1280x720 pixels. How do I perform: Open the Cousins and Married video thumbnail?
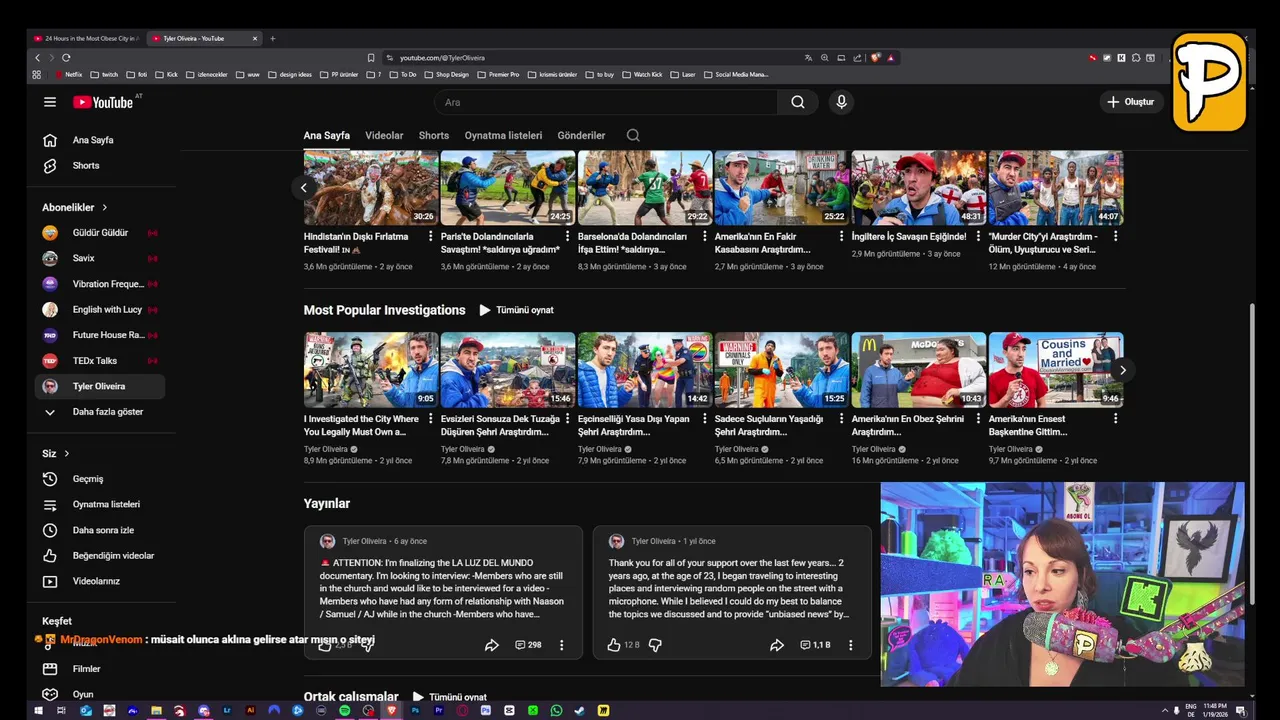tap(1056, 369)
